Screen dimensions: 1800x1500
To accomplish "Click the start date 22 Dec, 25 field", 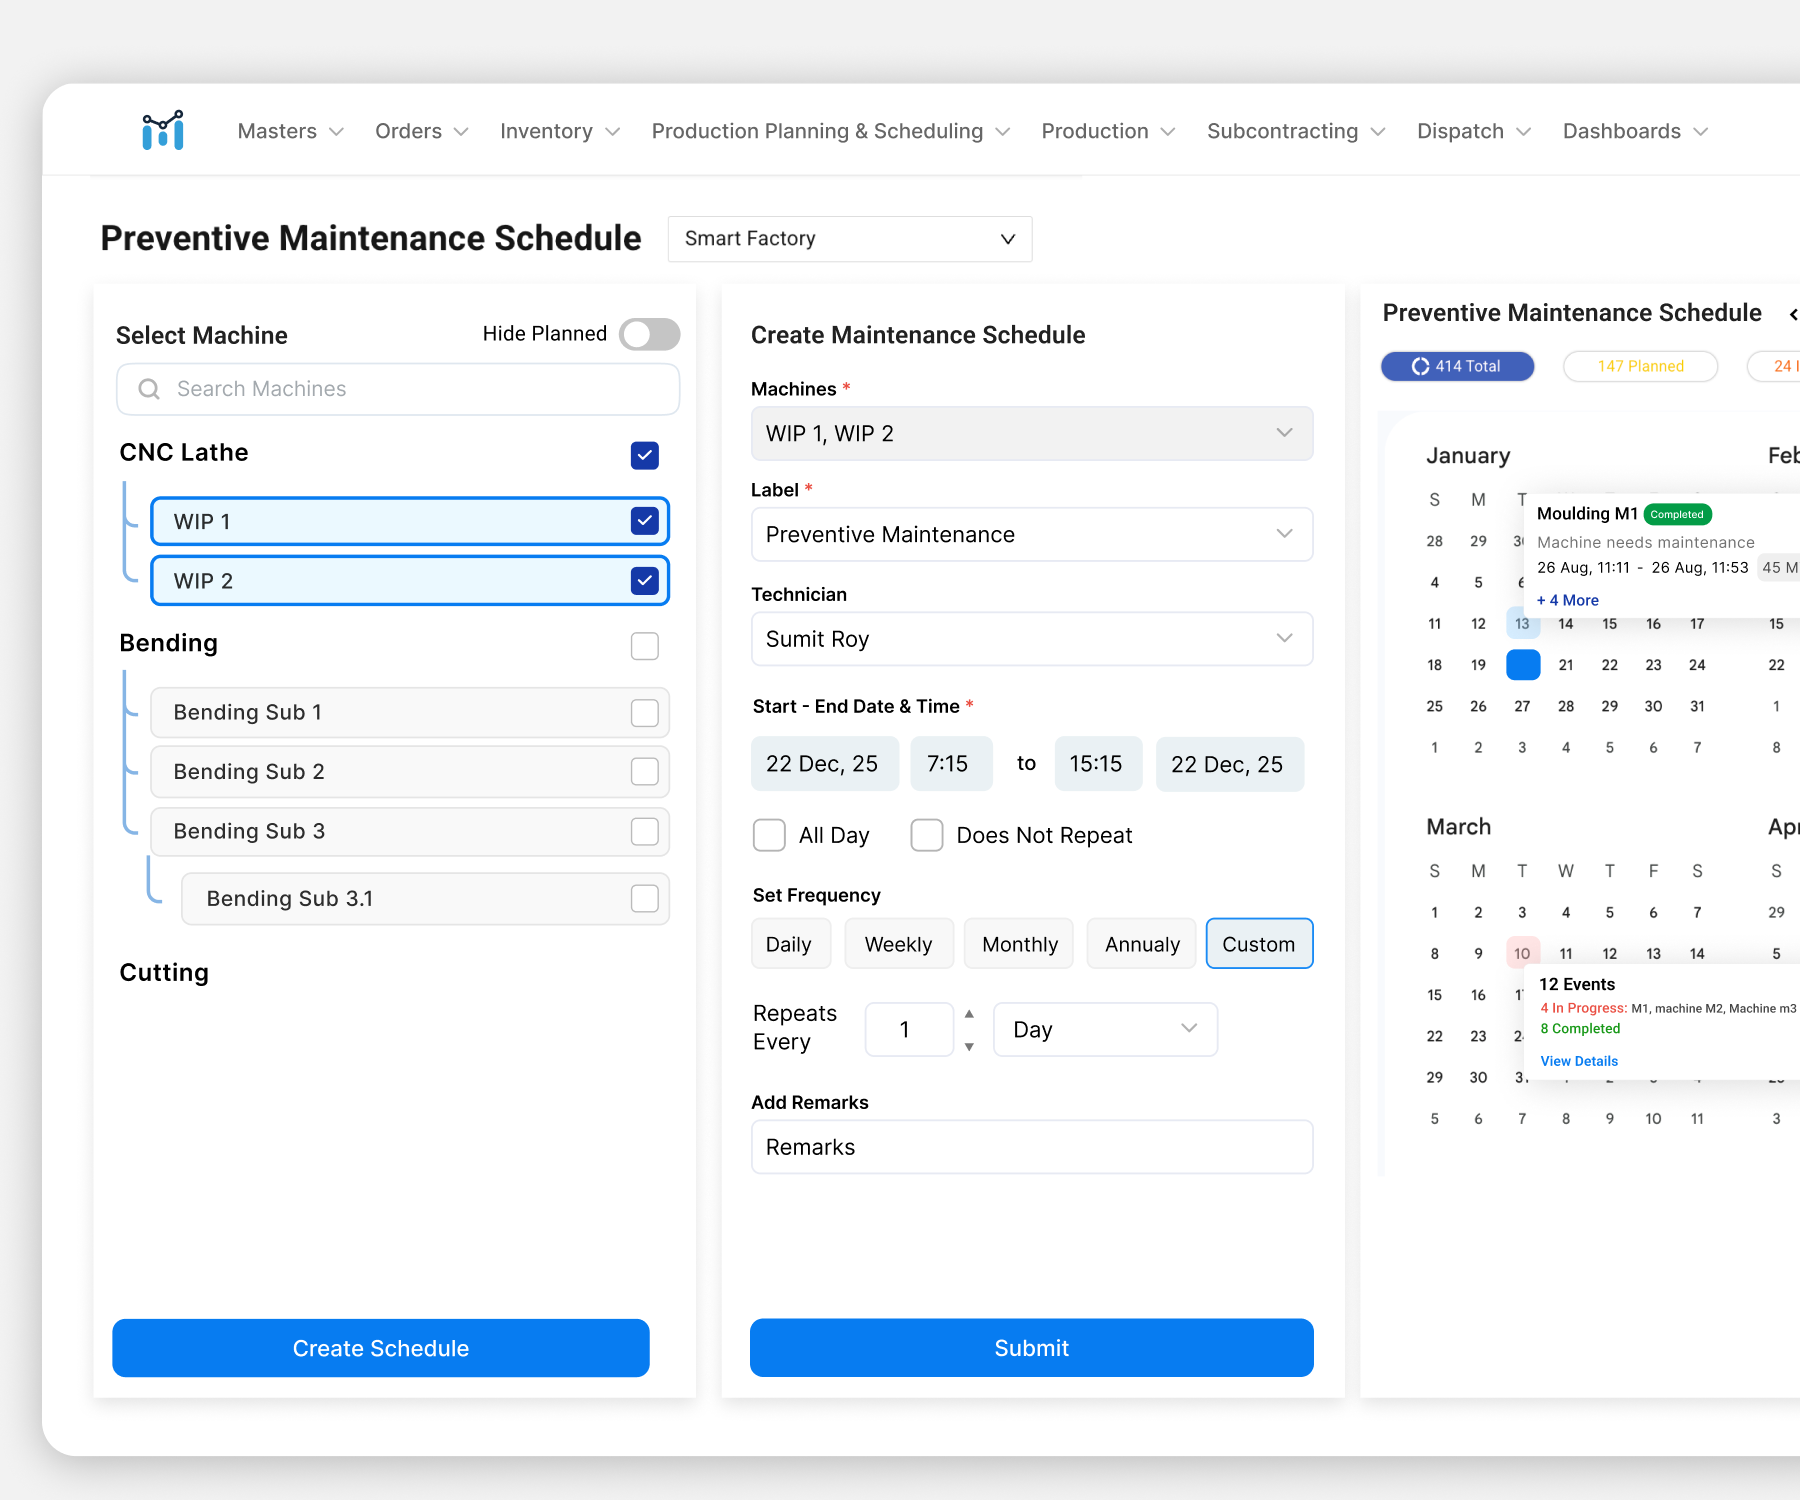I will click(x=825, y=764).
